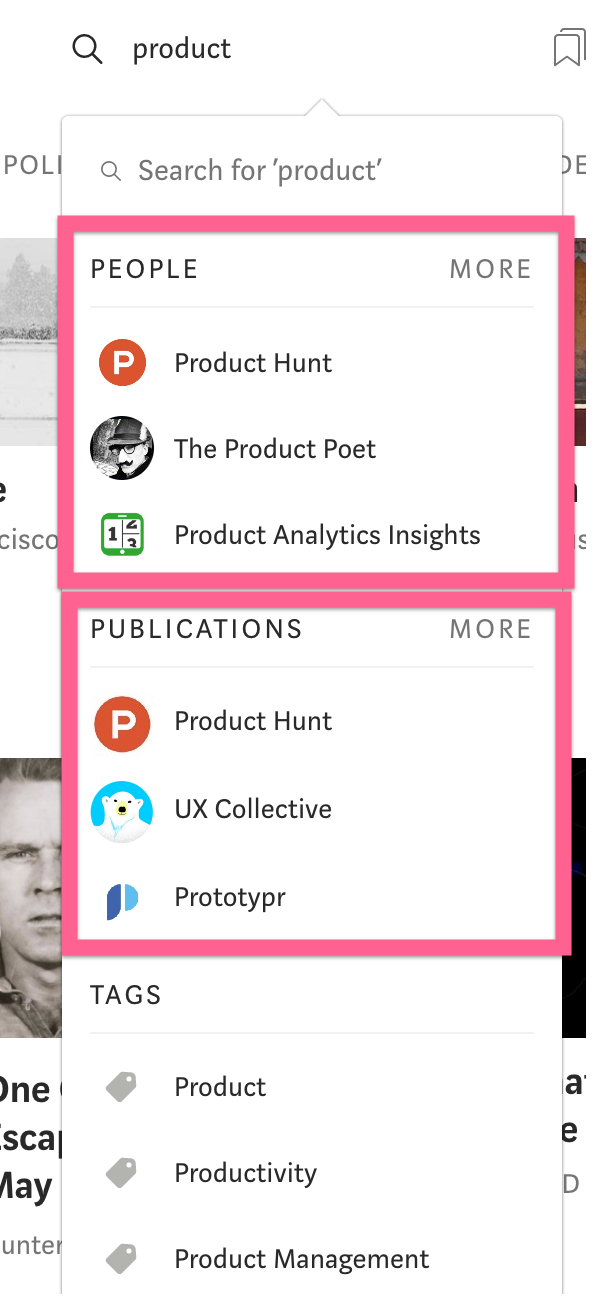Screen dimensions: 603x1303
Task: Click the tag icon beside Productivity
Action: pyautogui.click(x=122, y=1173)
